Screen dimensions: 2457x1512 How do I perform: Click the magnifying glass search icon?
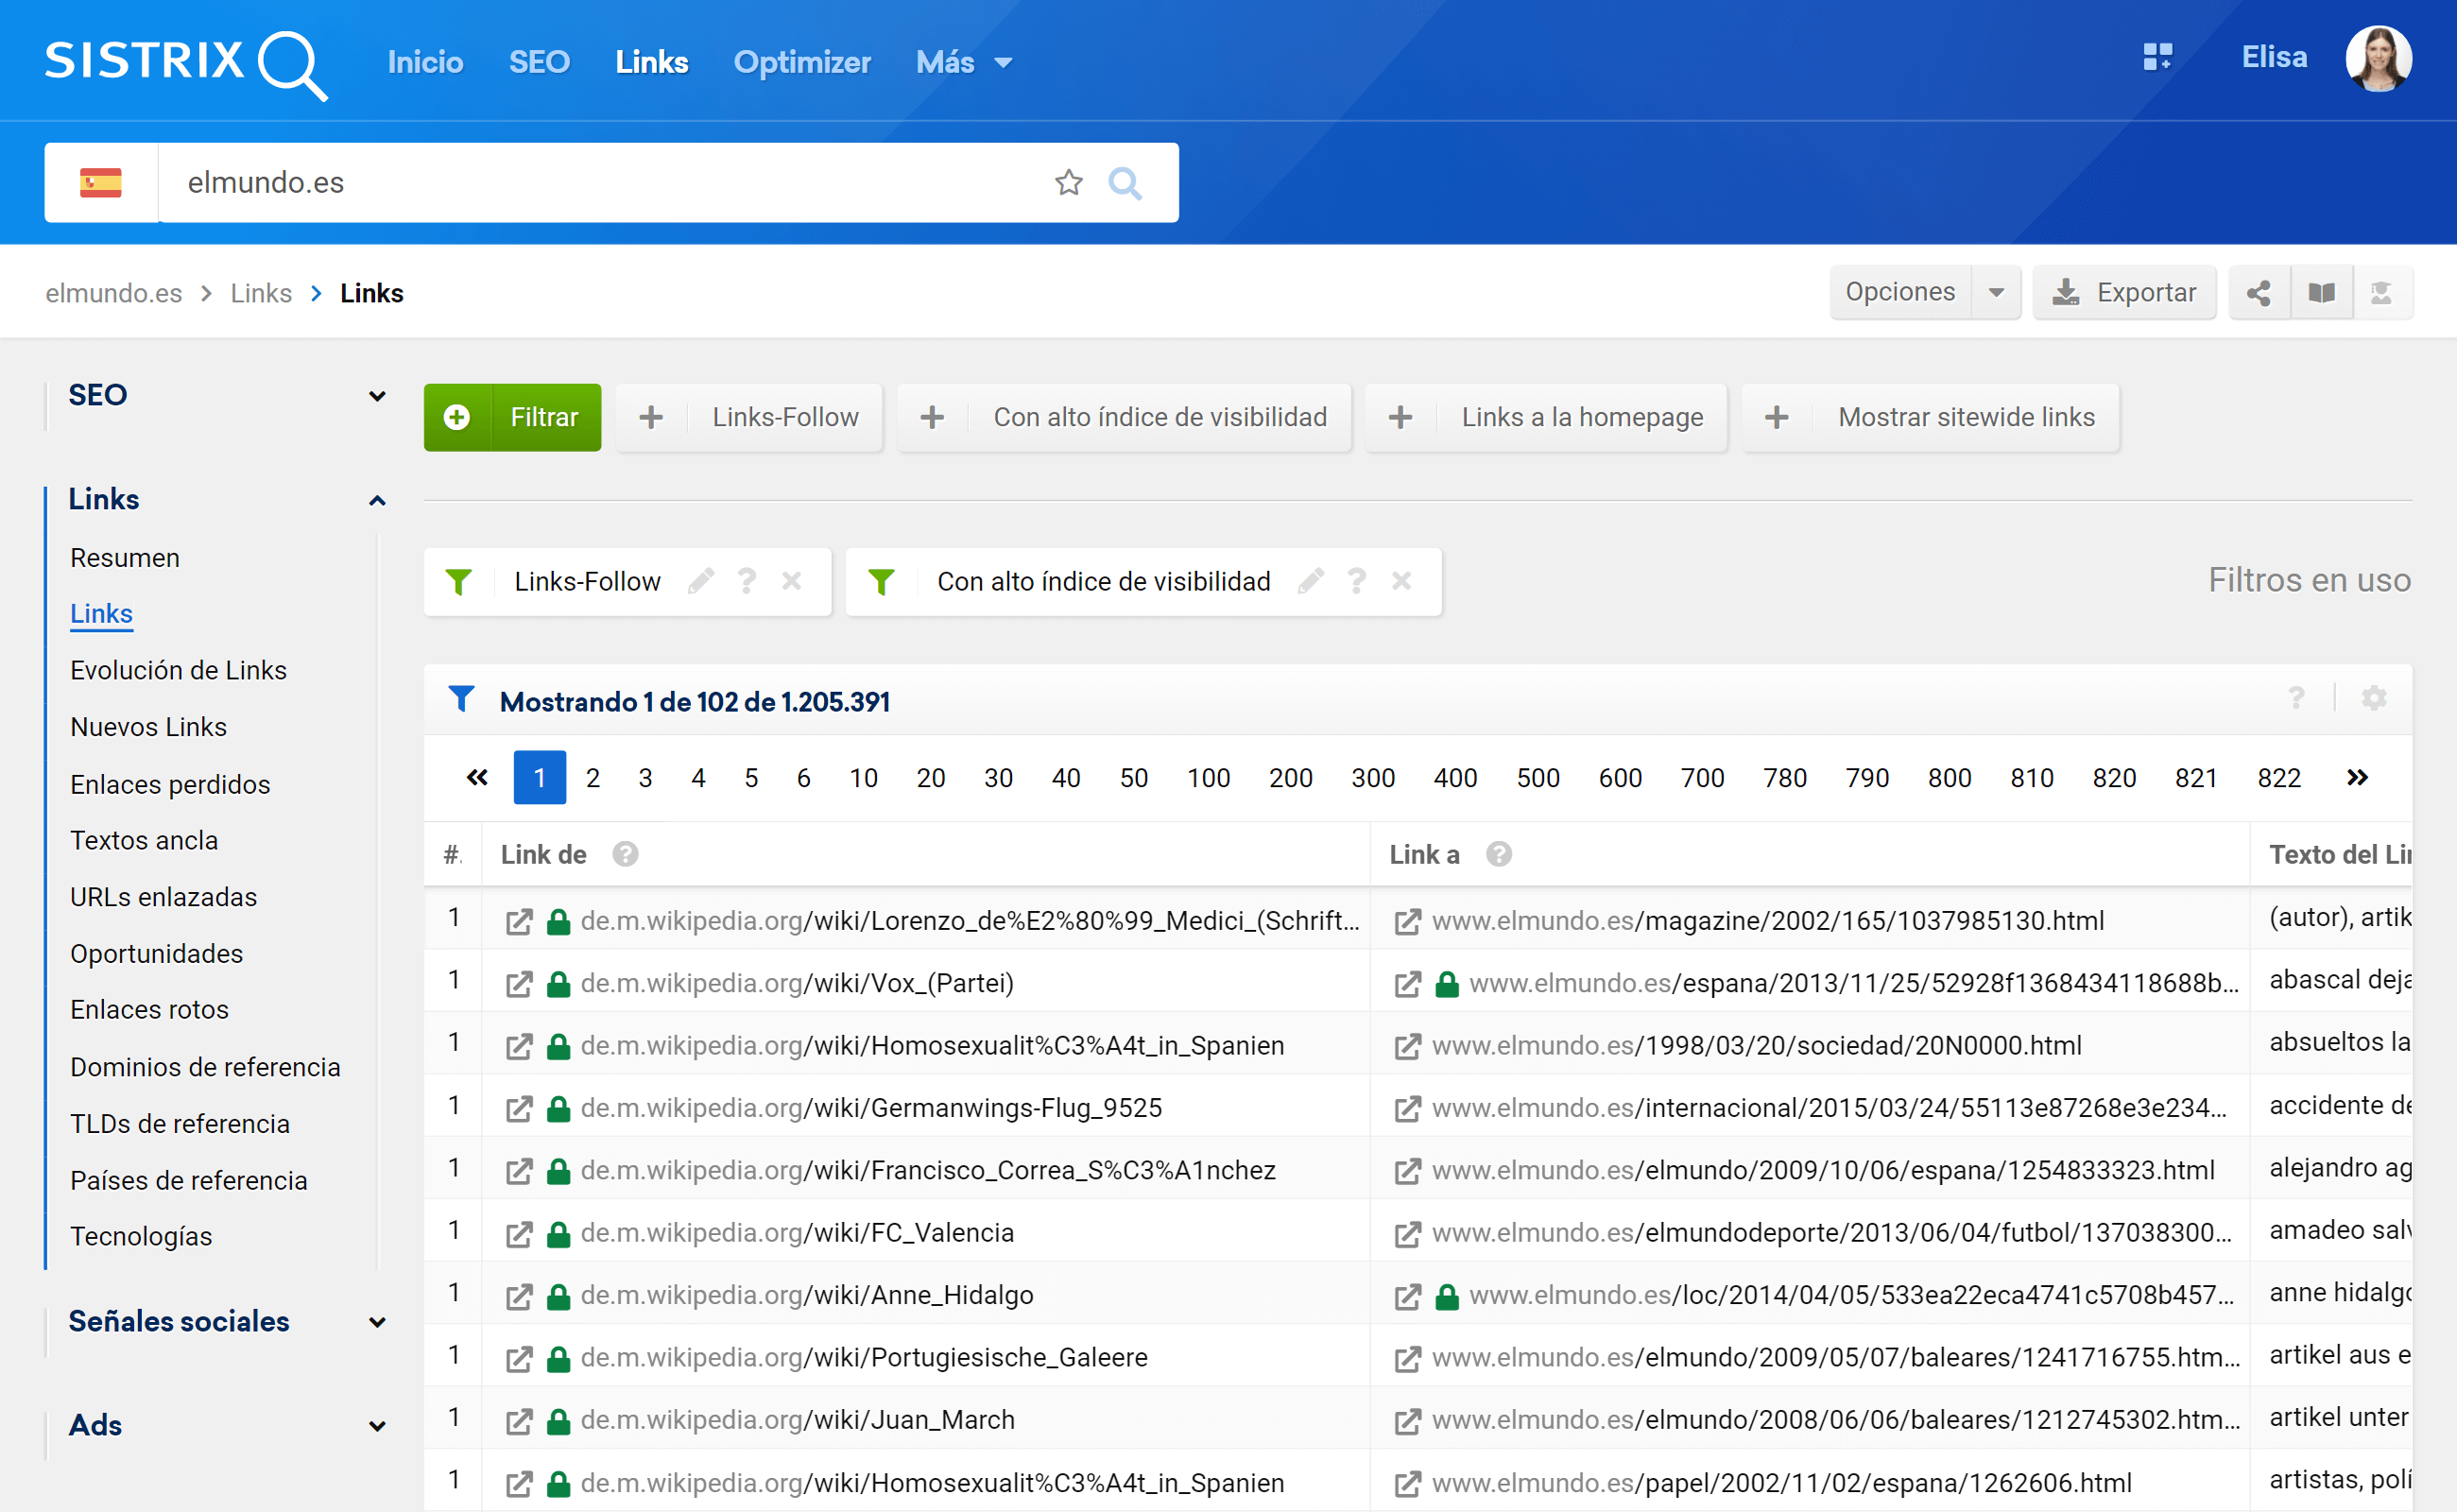coord(1125,182)
